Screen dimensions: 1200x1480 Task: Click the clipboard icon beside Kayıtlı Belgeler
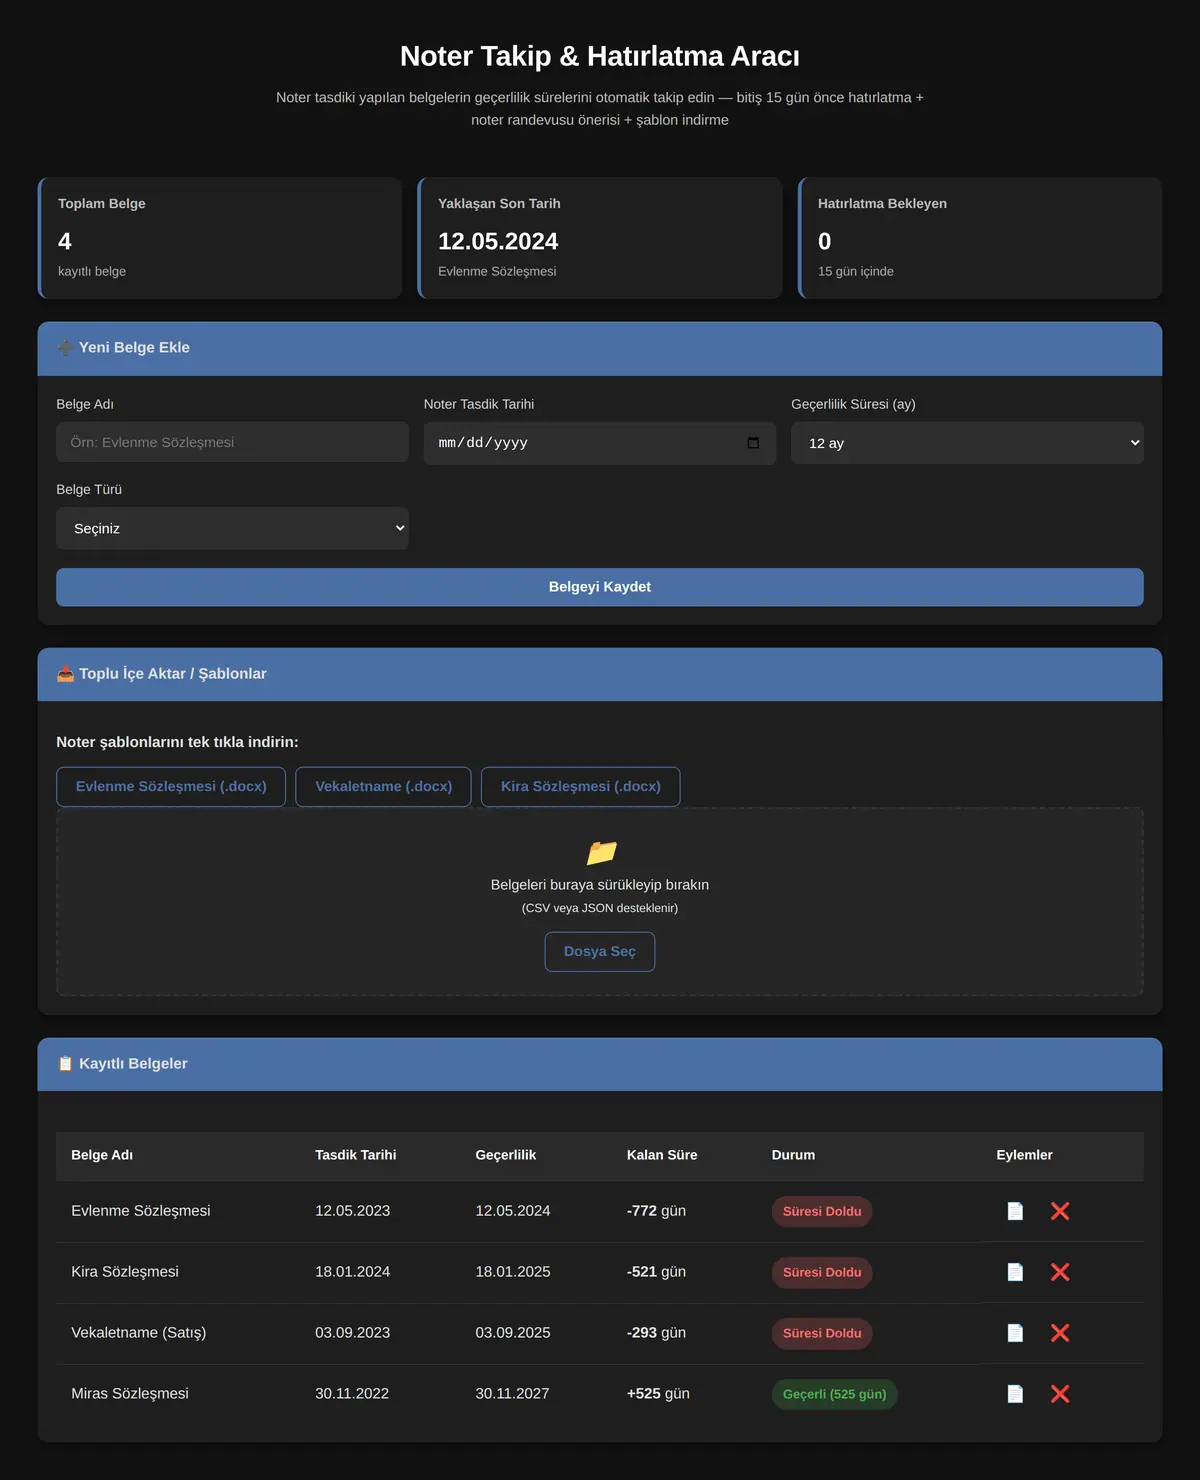[65, 1064]
